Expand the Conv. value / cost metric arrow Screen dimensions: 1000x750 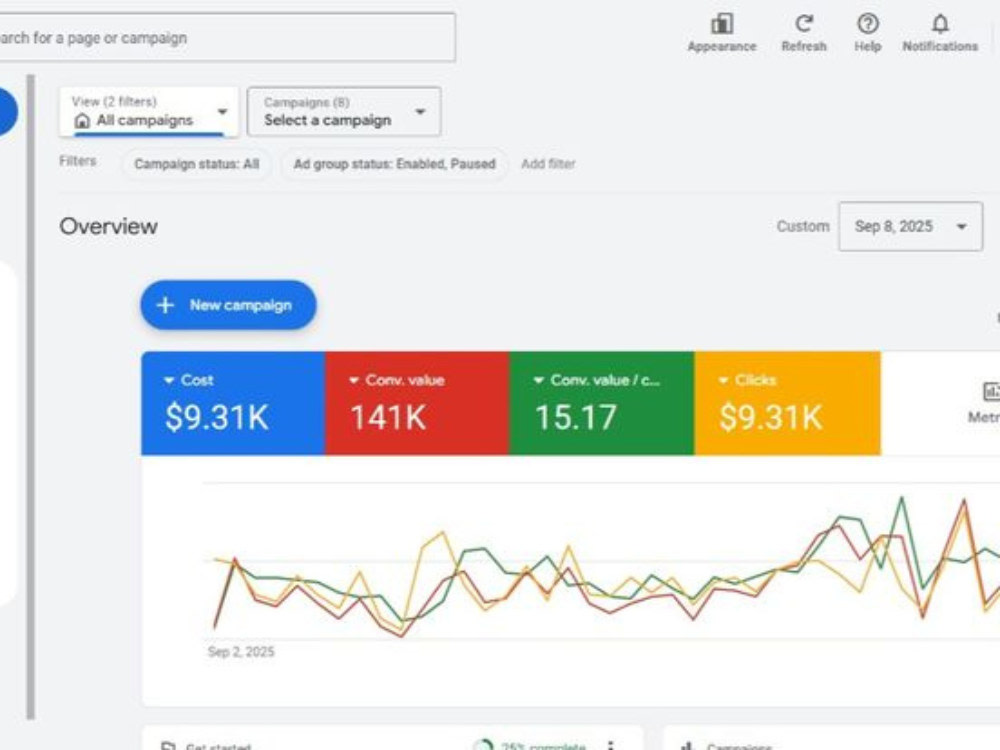point(538,380)
